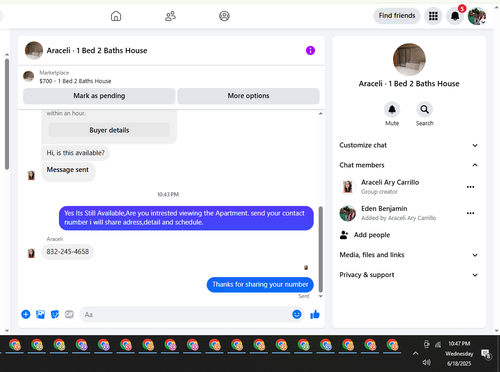Open options dots for Araceli Ary Carrillo
The width and height of the screenshot is (500, 372).
tap(470, 187)
